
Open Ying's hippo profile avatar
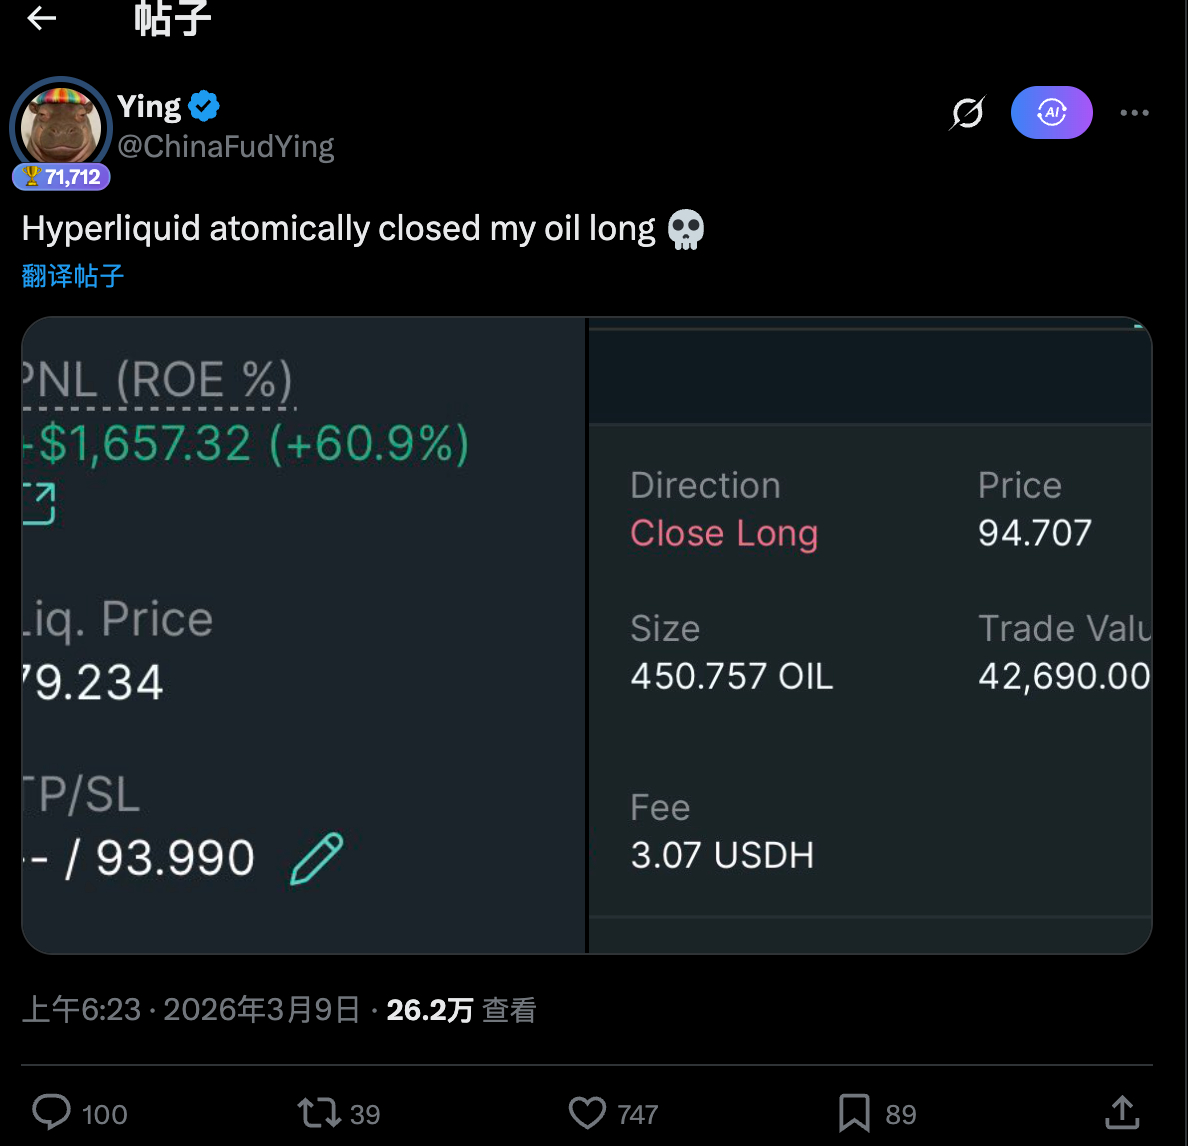pyautogui.click(x=61, y=125)
